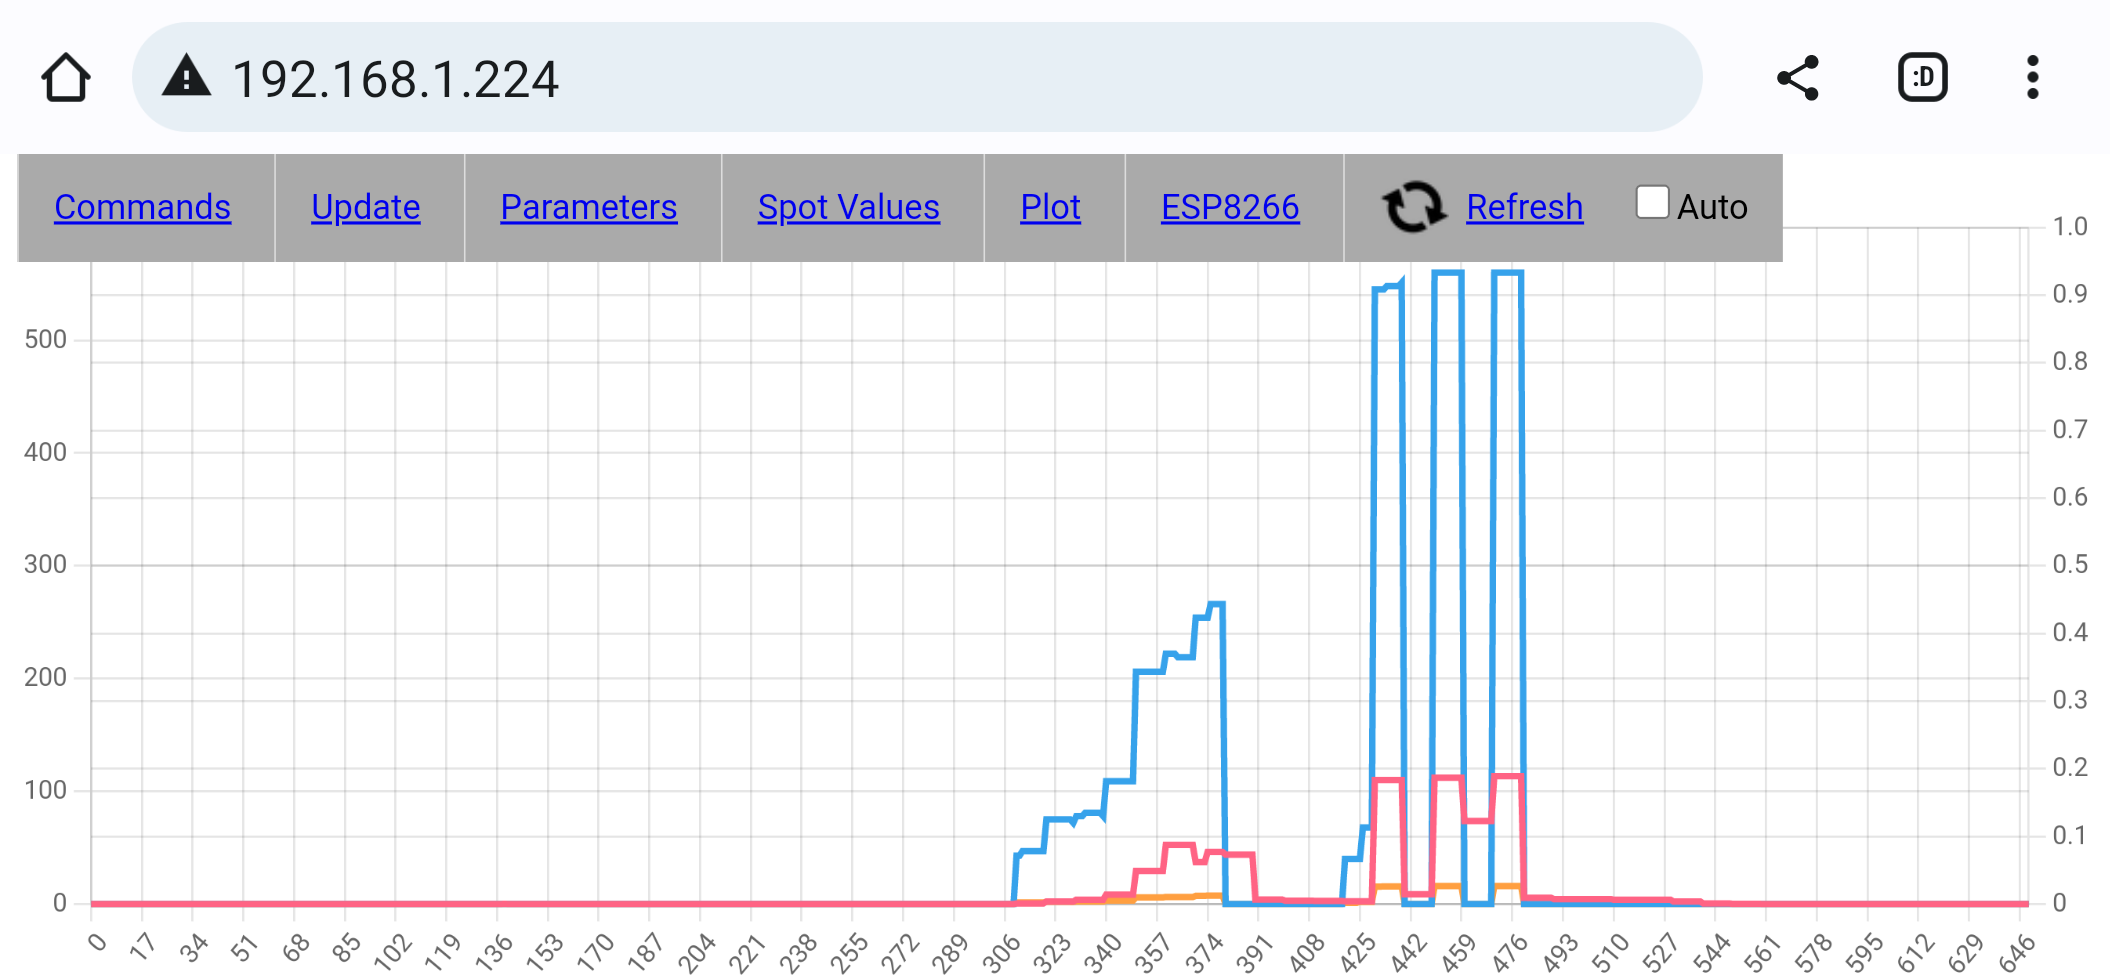Click the 0.5 label on right axis
This screenshot has width=2110, height=980.
click(x=2069, y=564)
